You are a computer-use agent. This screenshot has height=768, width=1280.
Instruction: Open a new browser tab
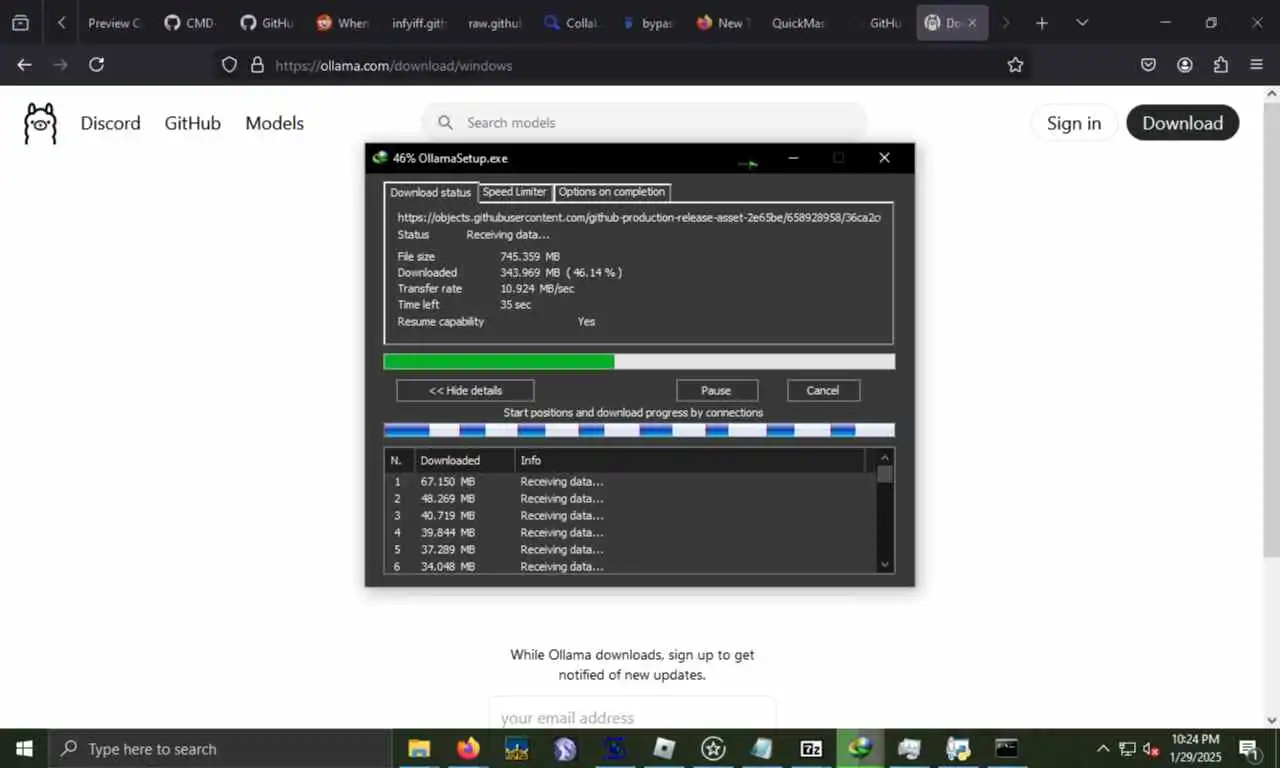(x=1042, y=22)
